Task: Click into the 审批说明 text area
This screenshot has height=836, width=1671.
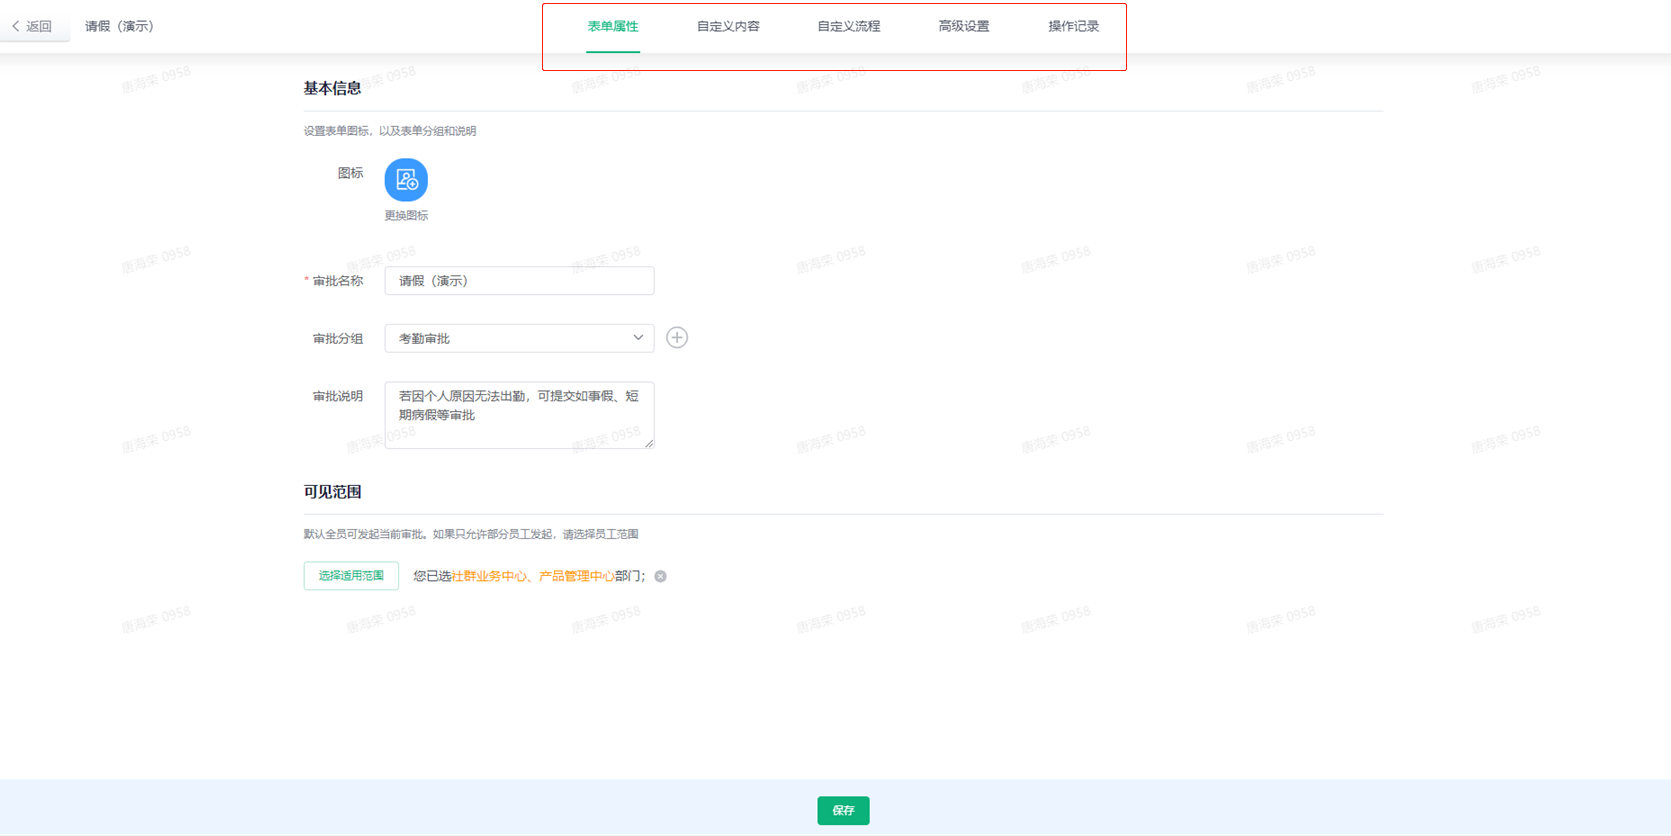Action: (x=519, y=415)
